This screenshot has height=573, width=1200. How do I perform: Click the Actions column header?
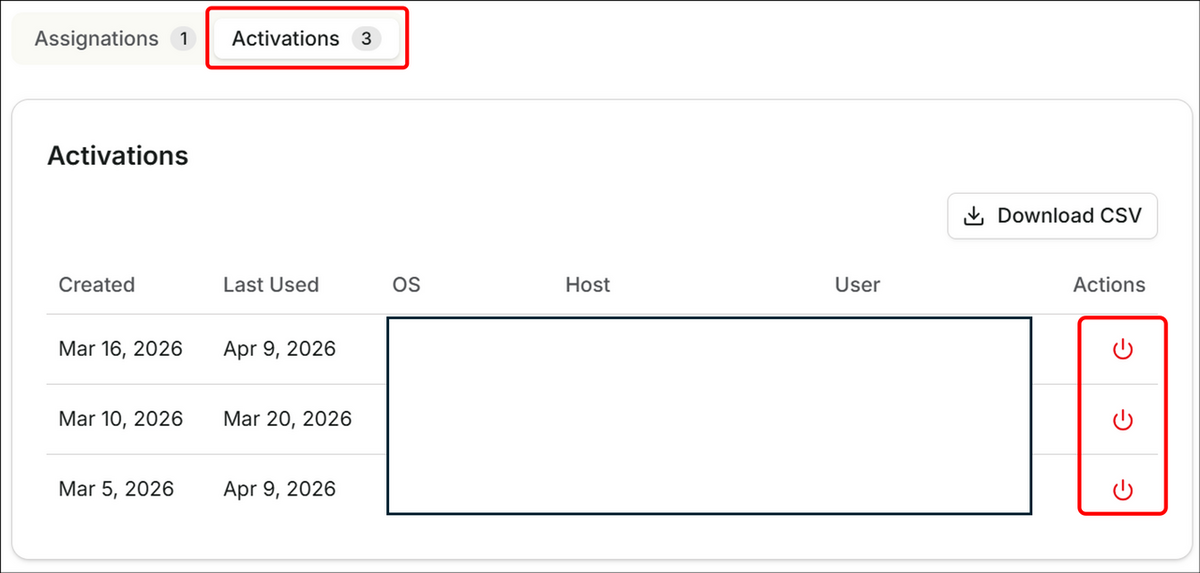pos(1109,285)
